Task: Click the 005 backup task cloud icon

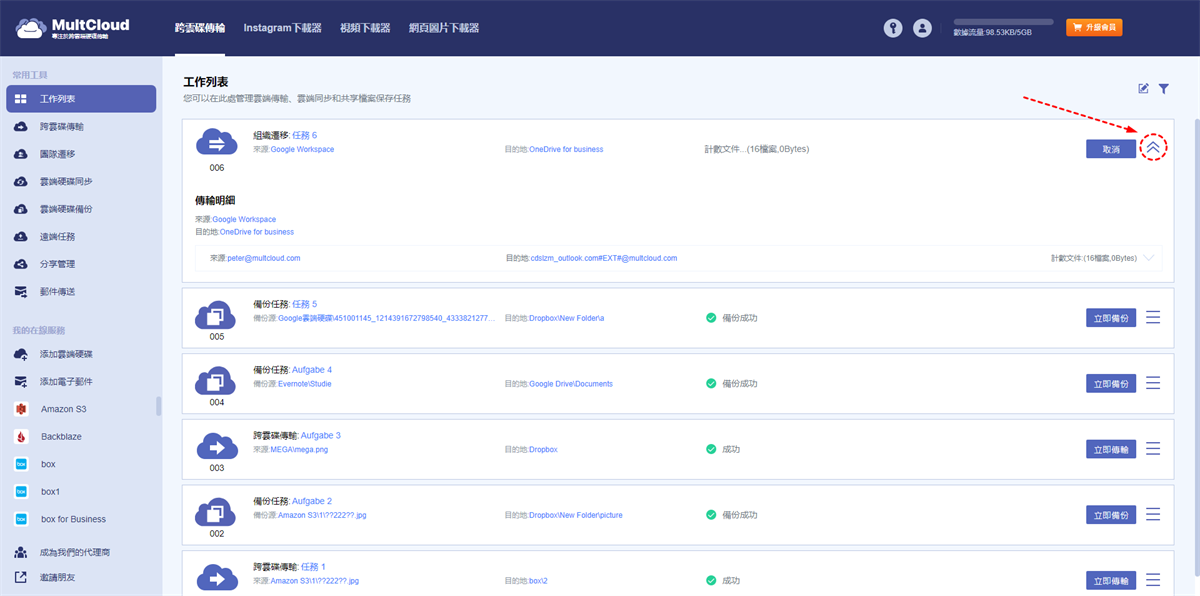Action: pyautogui.click(x=216, y=316)
